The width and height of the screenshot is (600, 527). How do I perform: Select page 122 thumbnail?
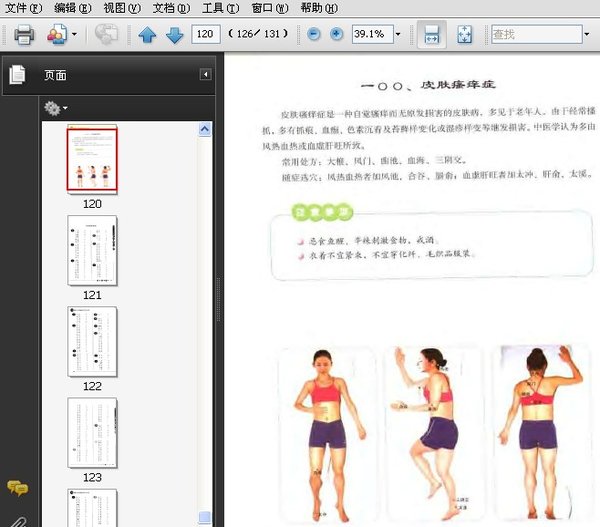[92, 341]
